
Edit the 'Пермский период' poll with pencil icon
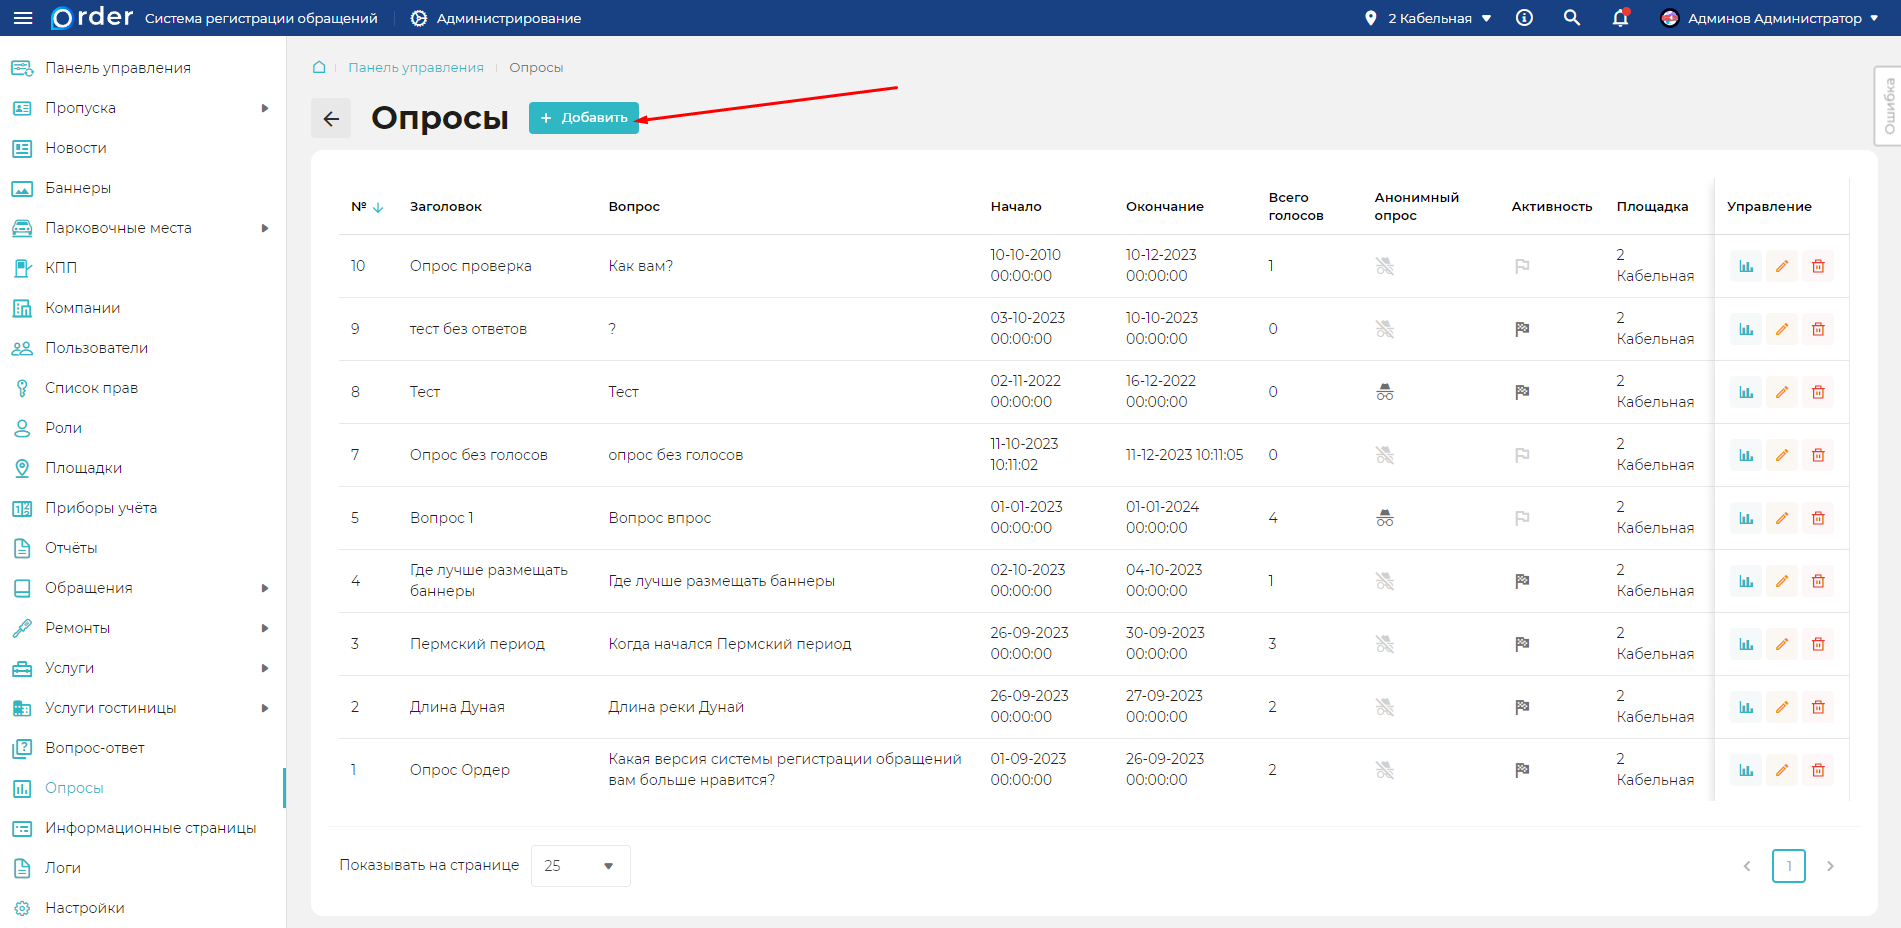click(x=1782, y=644)
